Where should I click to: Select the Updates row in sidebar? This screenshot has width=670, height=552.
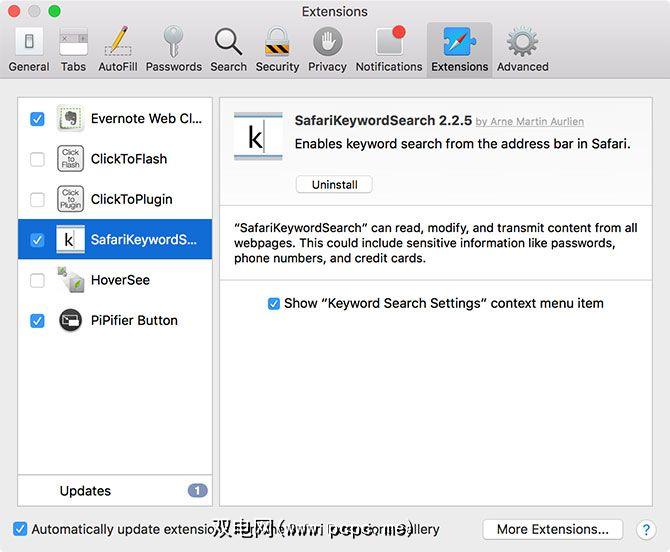pos(115,490)
